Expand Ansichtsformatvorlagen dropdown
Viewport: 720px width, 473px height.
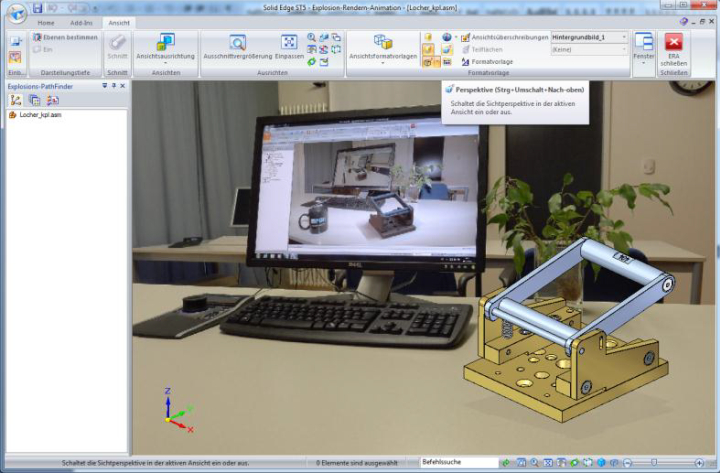point(382,63)
